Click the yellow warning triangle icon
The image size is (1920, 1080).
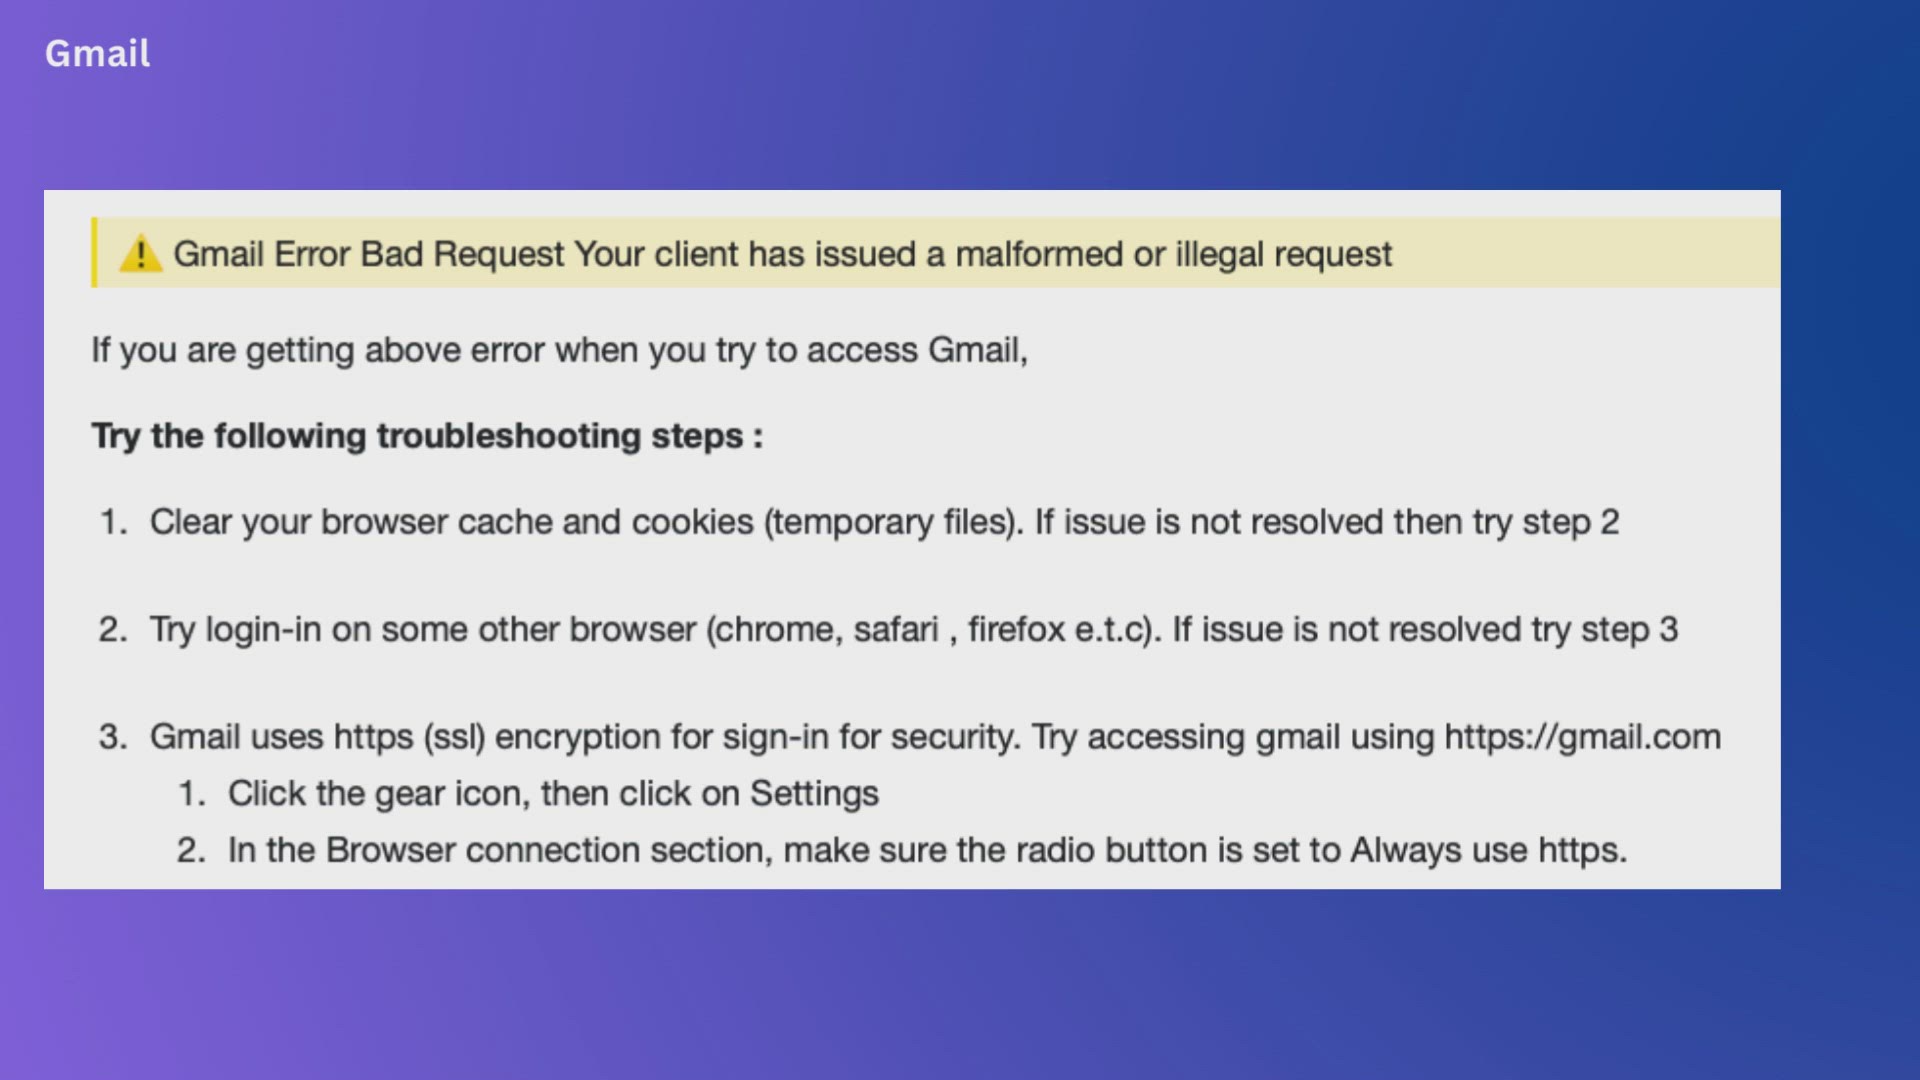coord(140,254)
